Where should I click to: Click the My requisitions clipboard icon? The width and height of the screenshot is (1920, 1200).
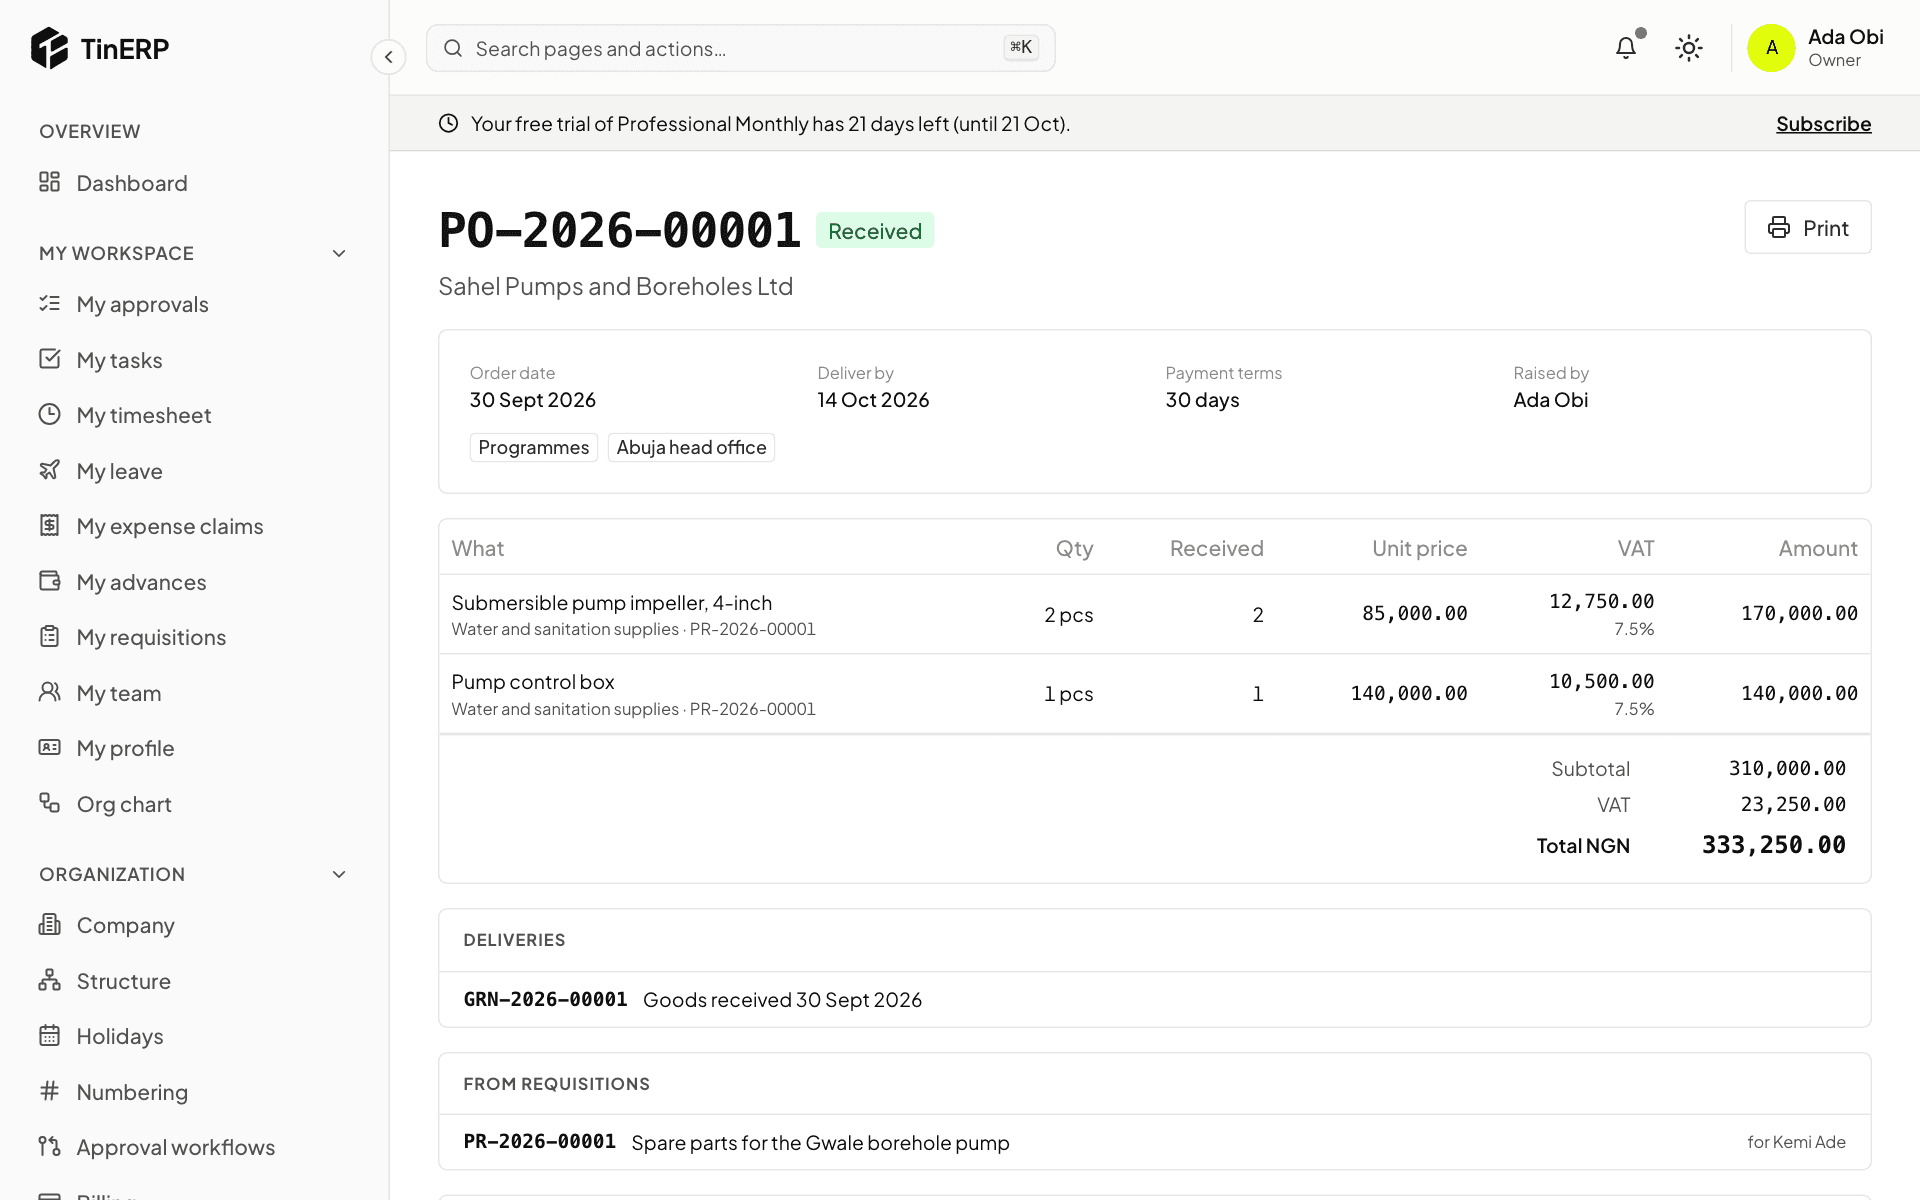pyautogui.click(x=50, y=636)
